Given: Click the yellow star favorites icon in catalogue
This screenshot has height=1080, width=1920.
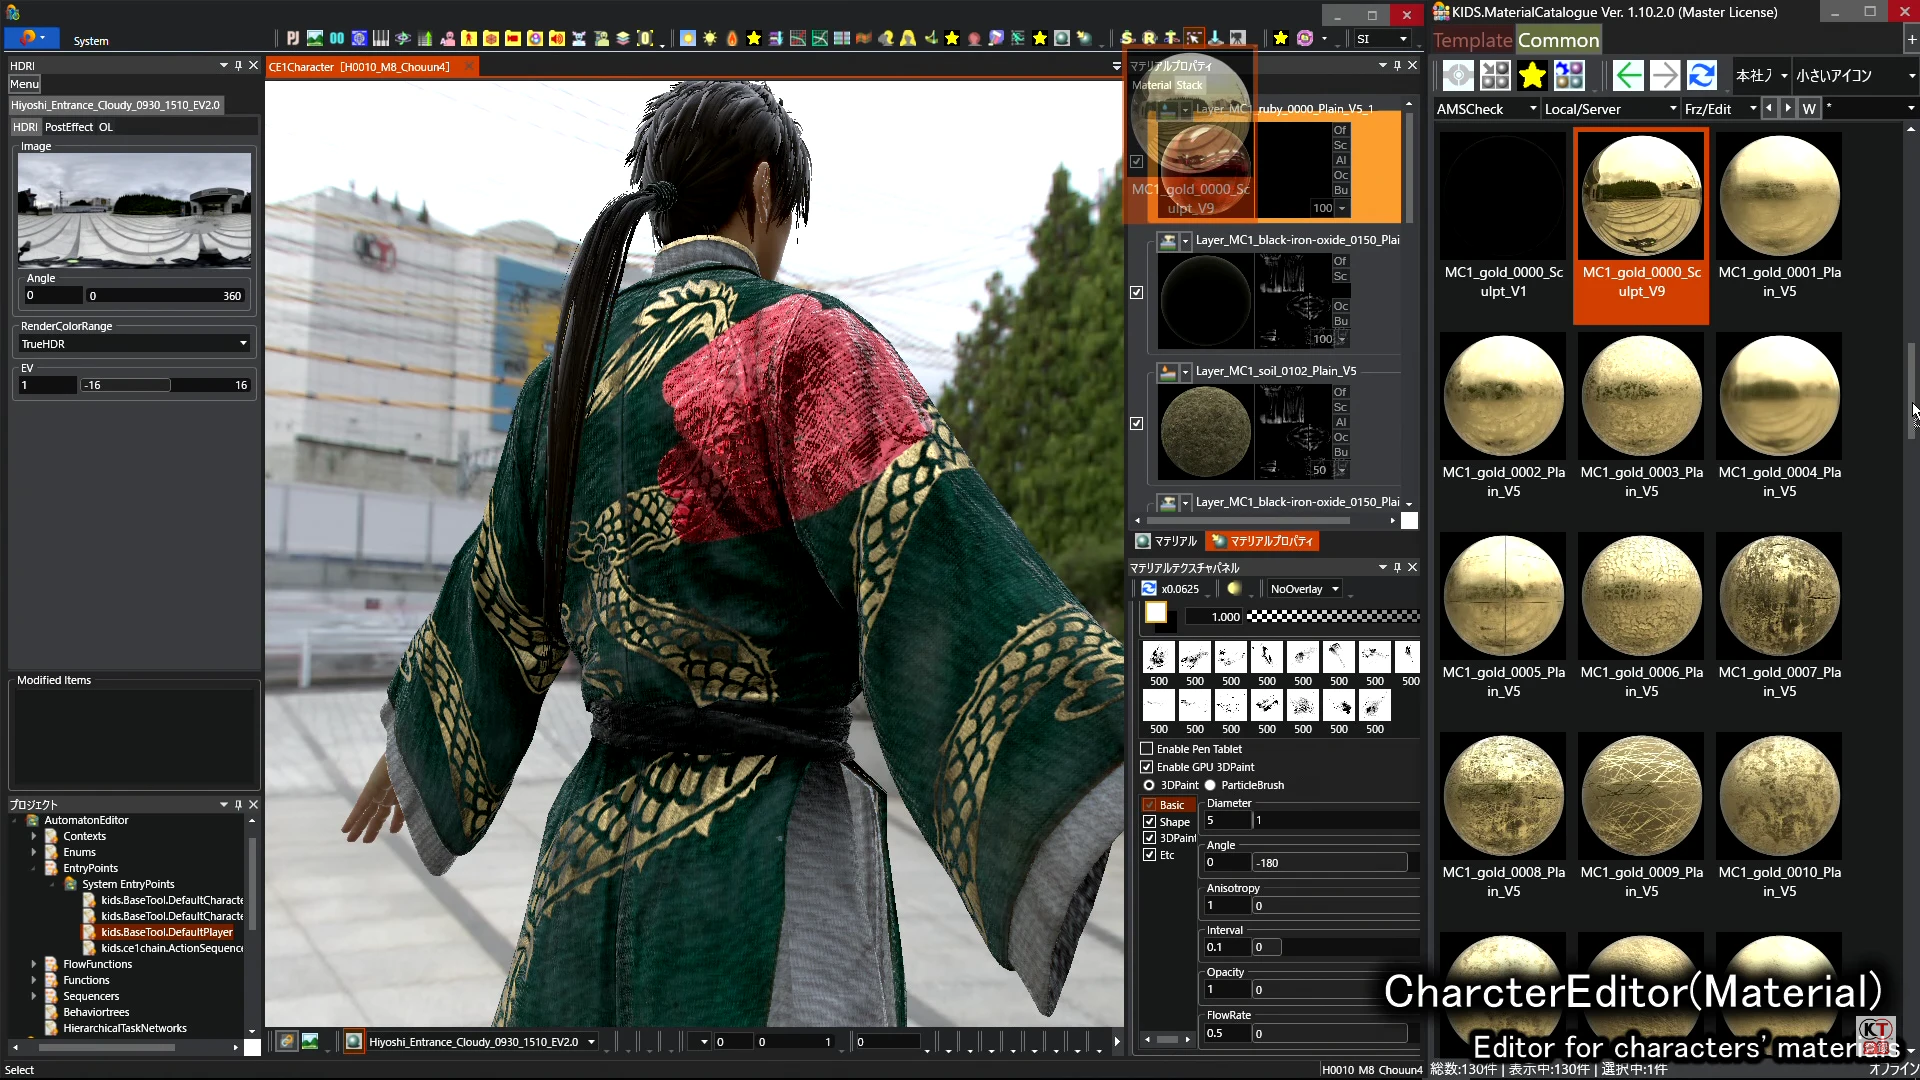Looking at the screenshot, I should [1531, 76].
